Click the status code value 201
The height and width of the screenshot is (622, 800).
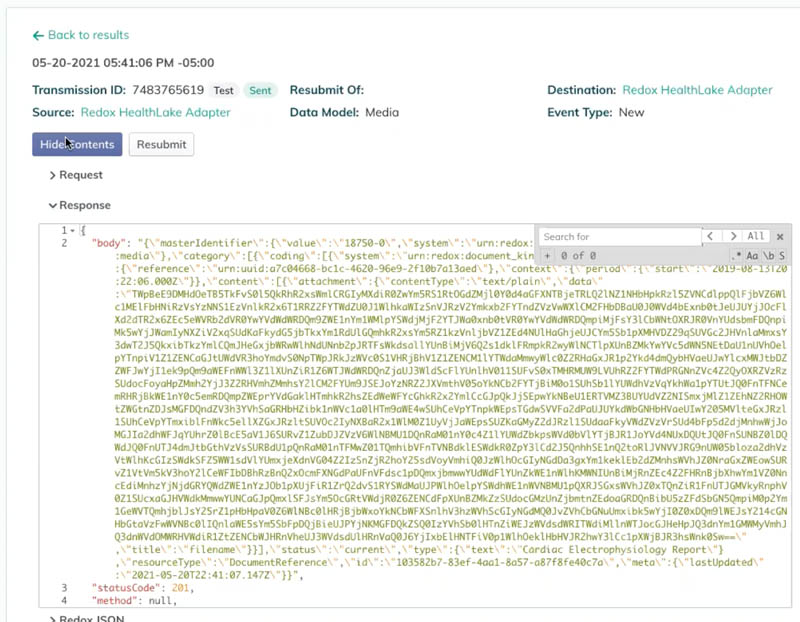click(x=180, y=588)
